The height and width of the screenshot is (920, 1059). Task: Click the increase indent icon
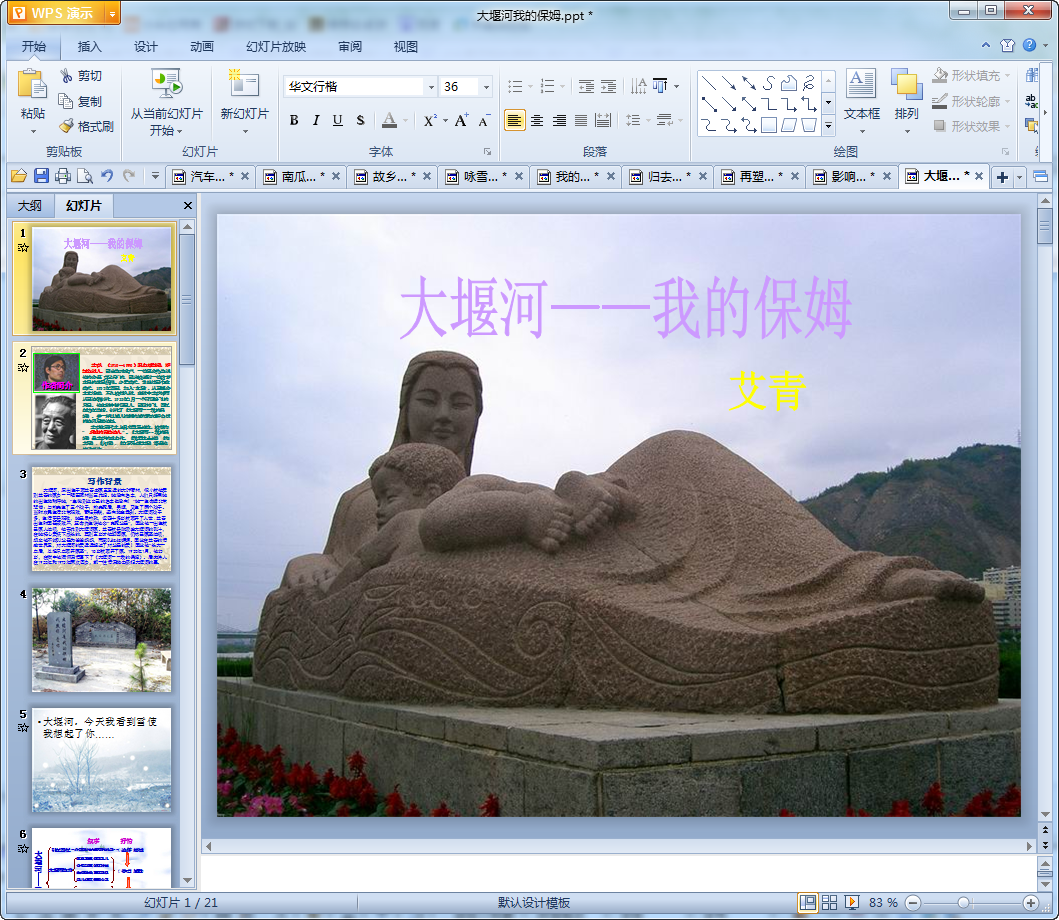(x=609, y=86)
